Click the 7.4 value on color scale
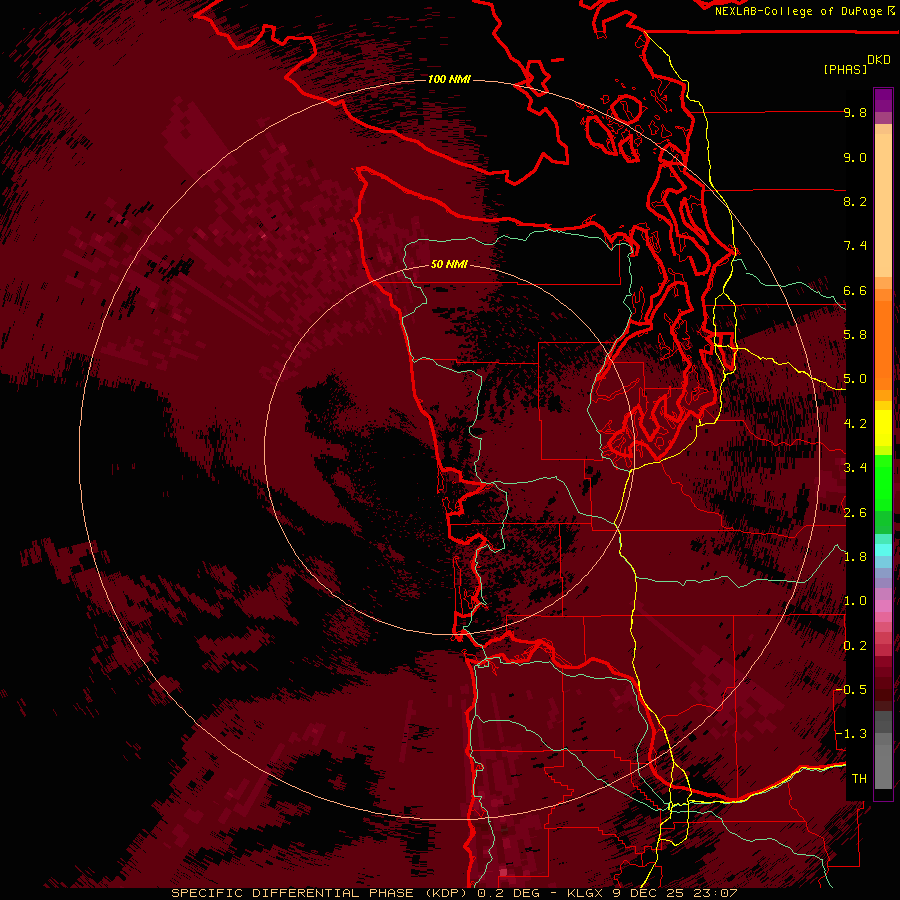This screenshot has height=900, width=900. 855,246
